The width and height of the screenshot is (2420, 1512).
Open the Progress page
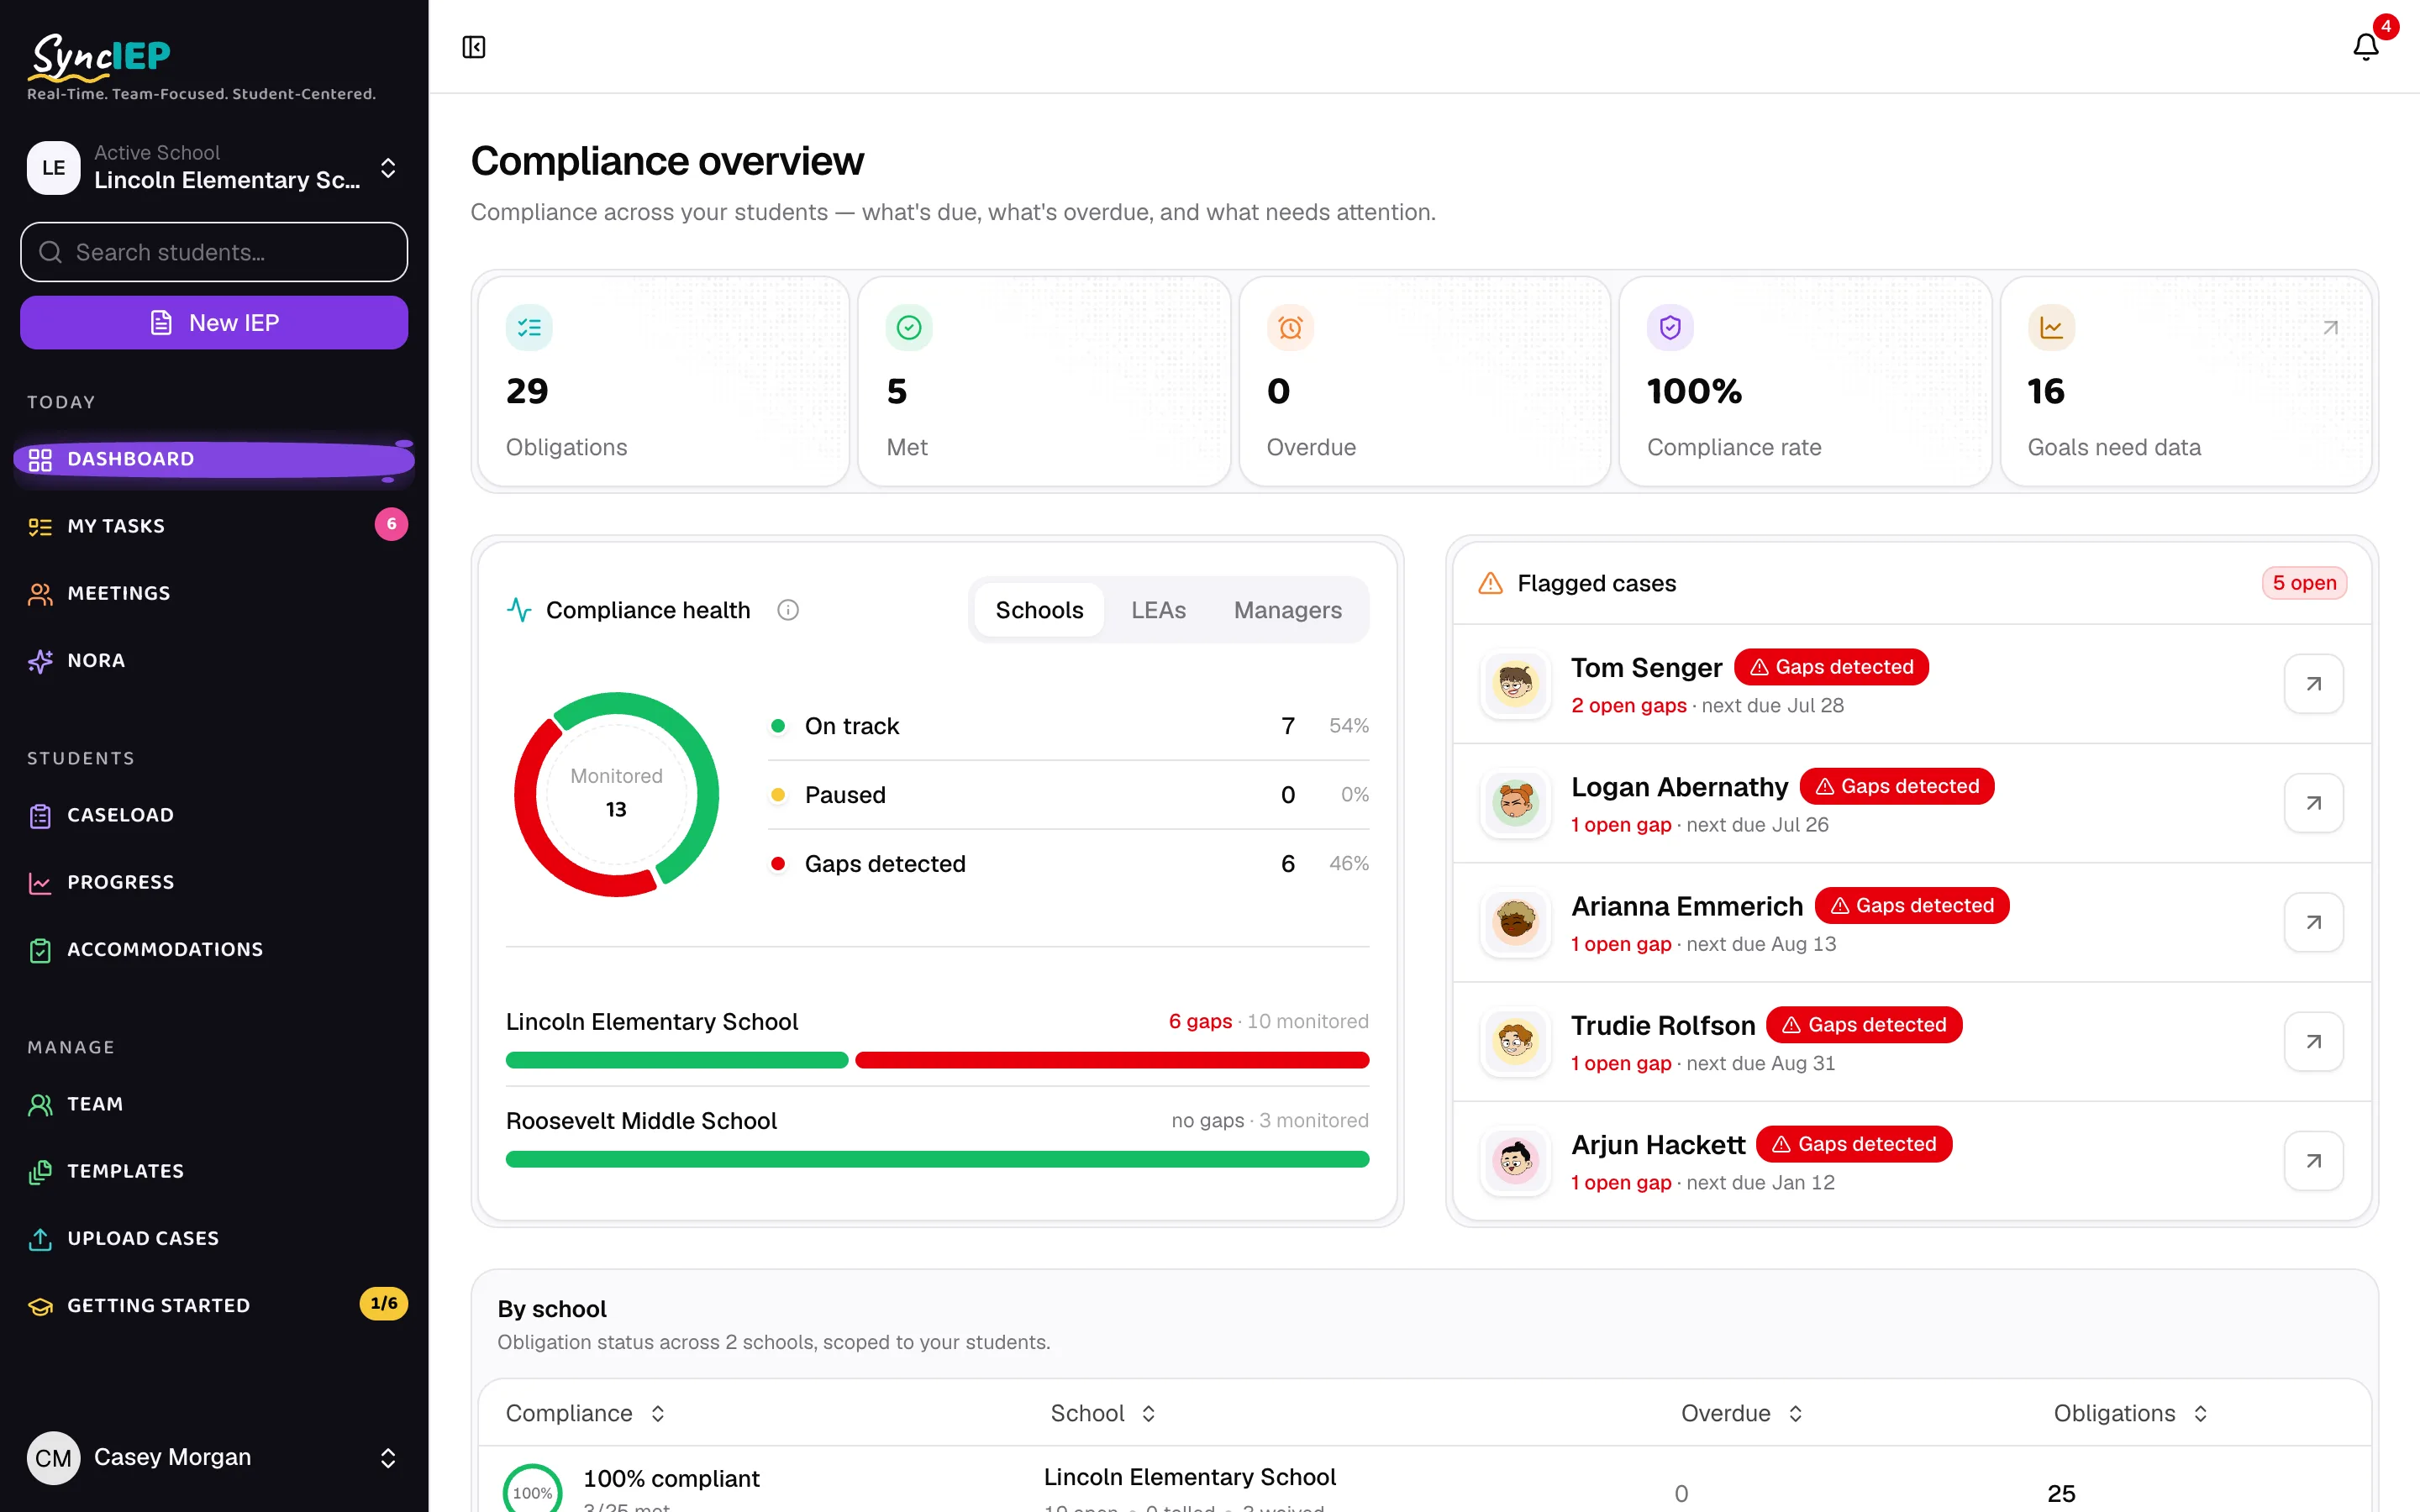point(214,882)
